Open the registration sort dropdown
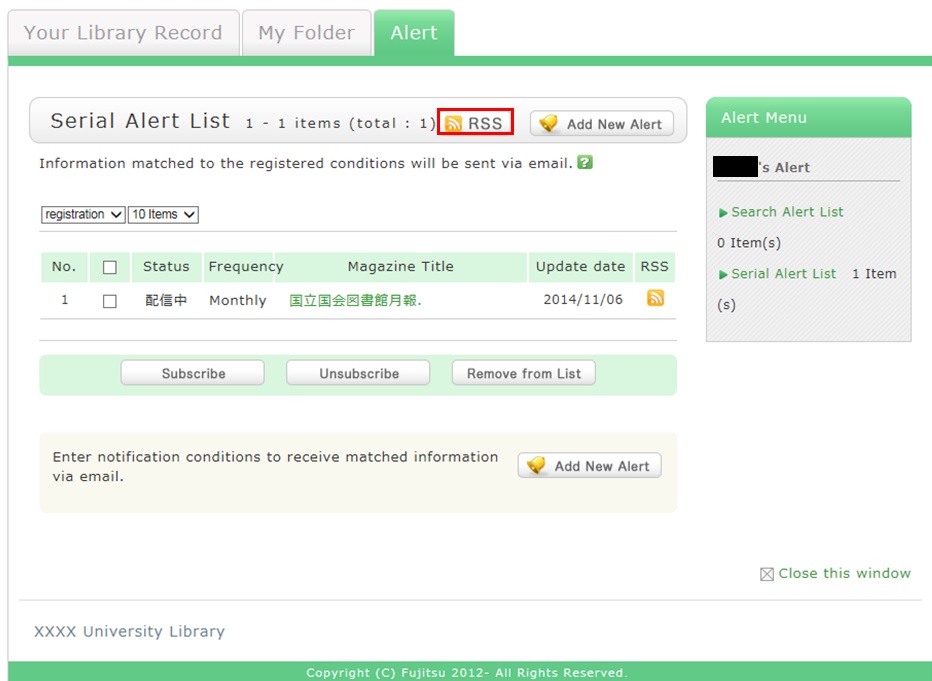Image resolution: width=932 pixels, height=681 pixels. pos(83,215)
